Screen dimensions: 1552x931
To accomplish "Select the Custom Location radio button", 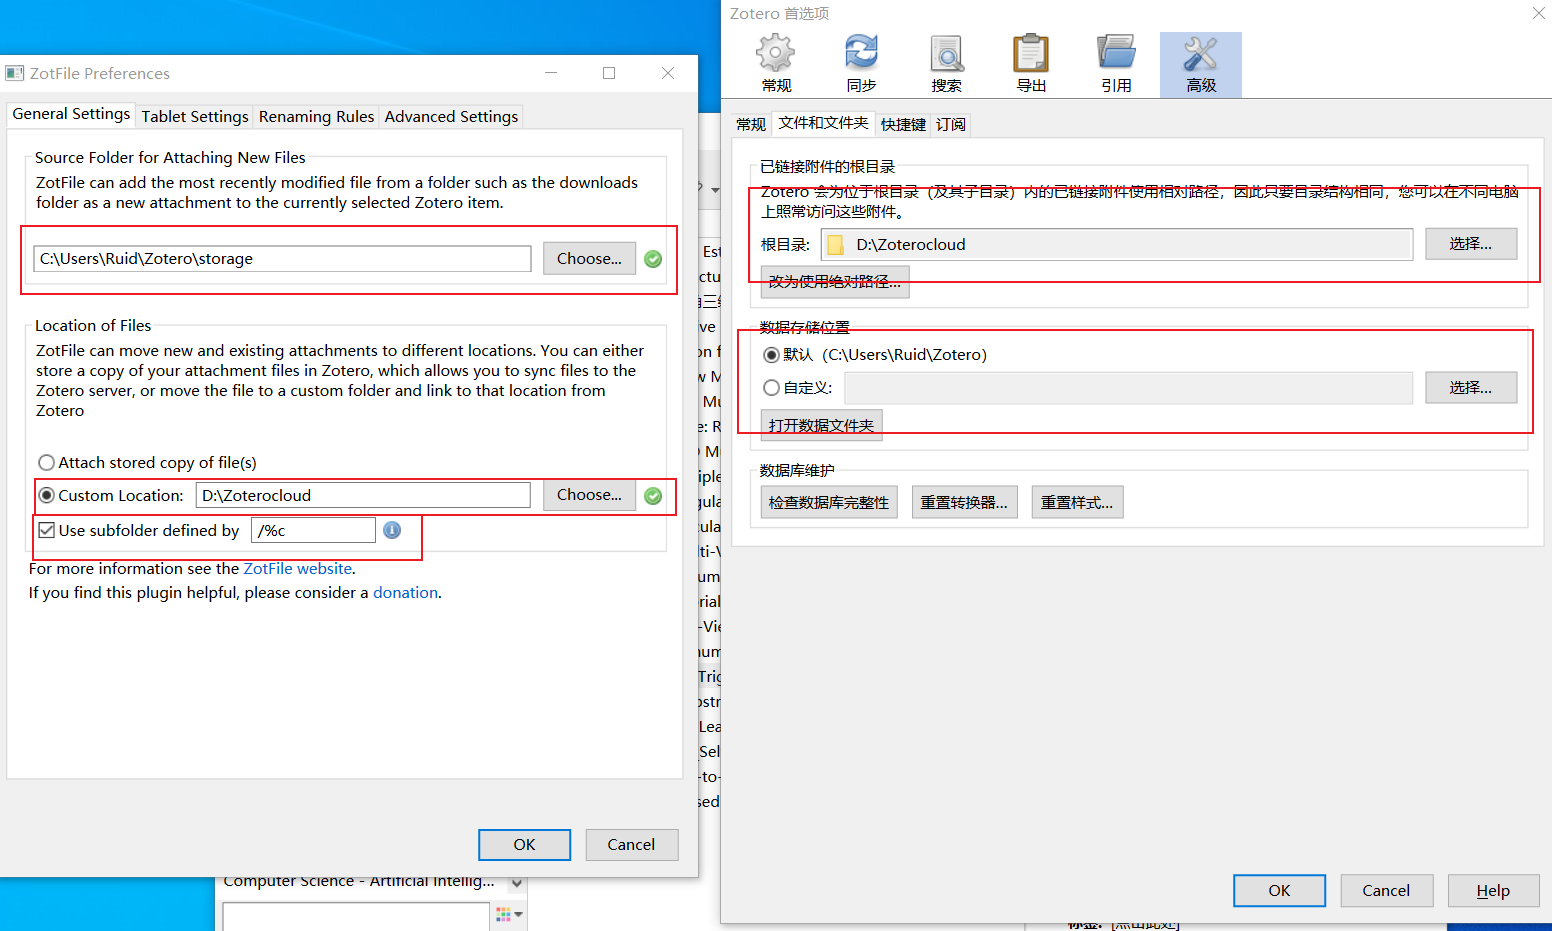I will pyautogui.click(x=46, y=495).
